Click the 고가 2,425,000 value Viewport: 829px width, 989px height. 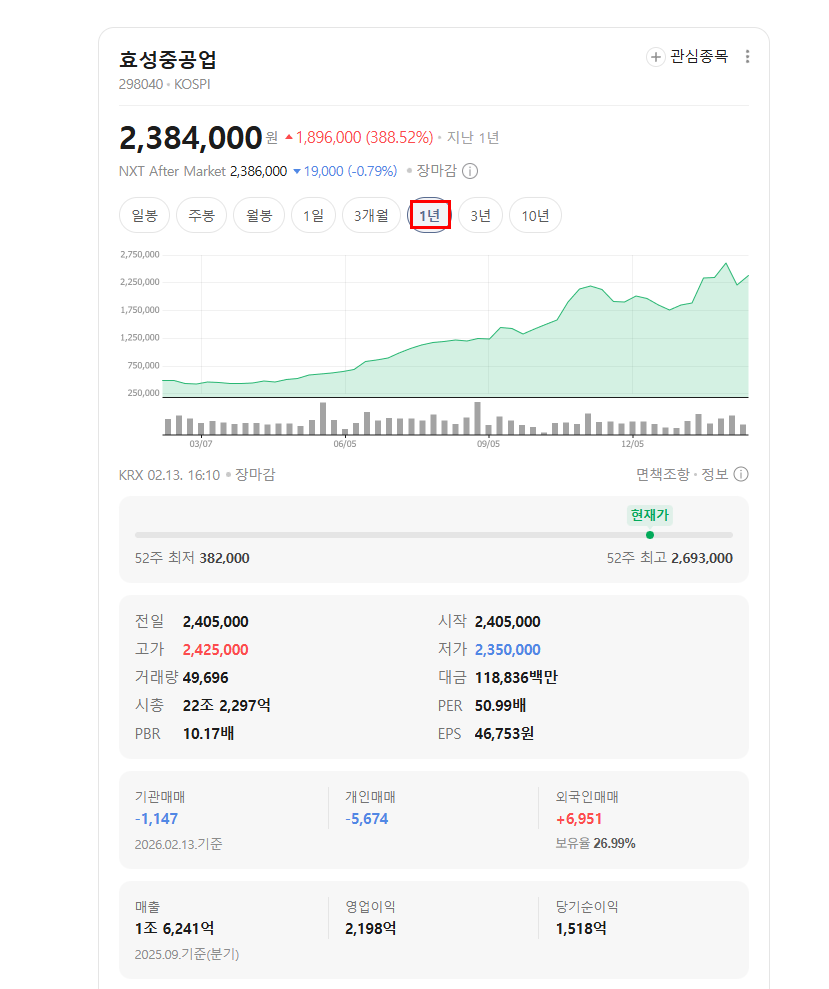216,650
